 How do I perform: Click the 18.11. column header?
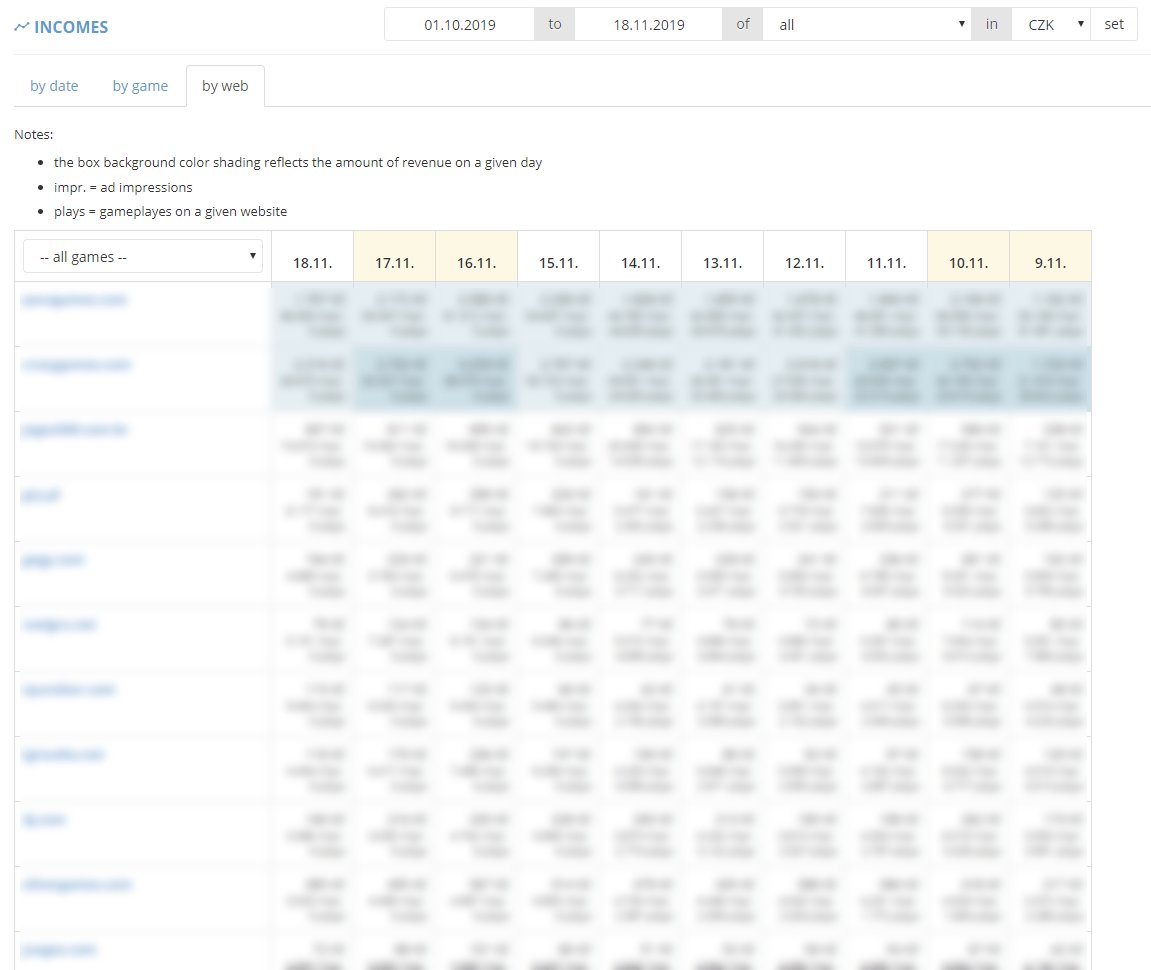pos(313,257)
